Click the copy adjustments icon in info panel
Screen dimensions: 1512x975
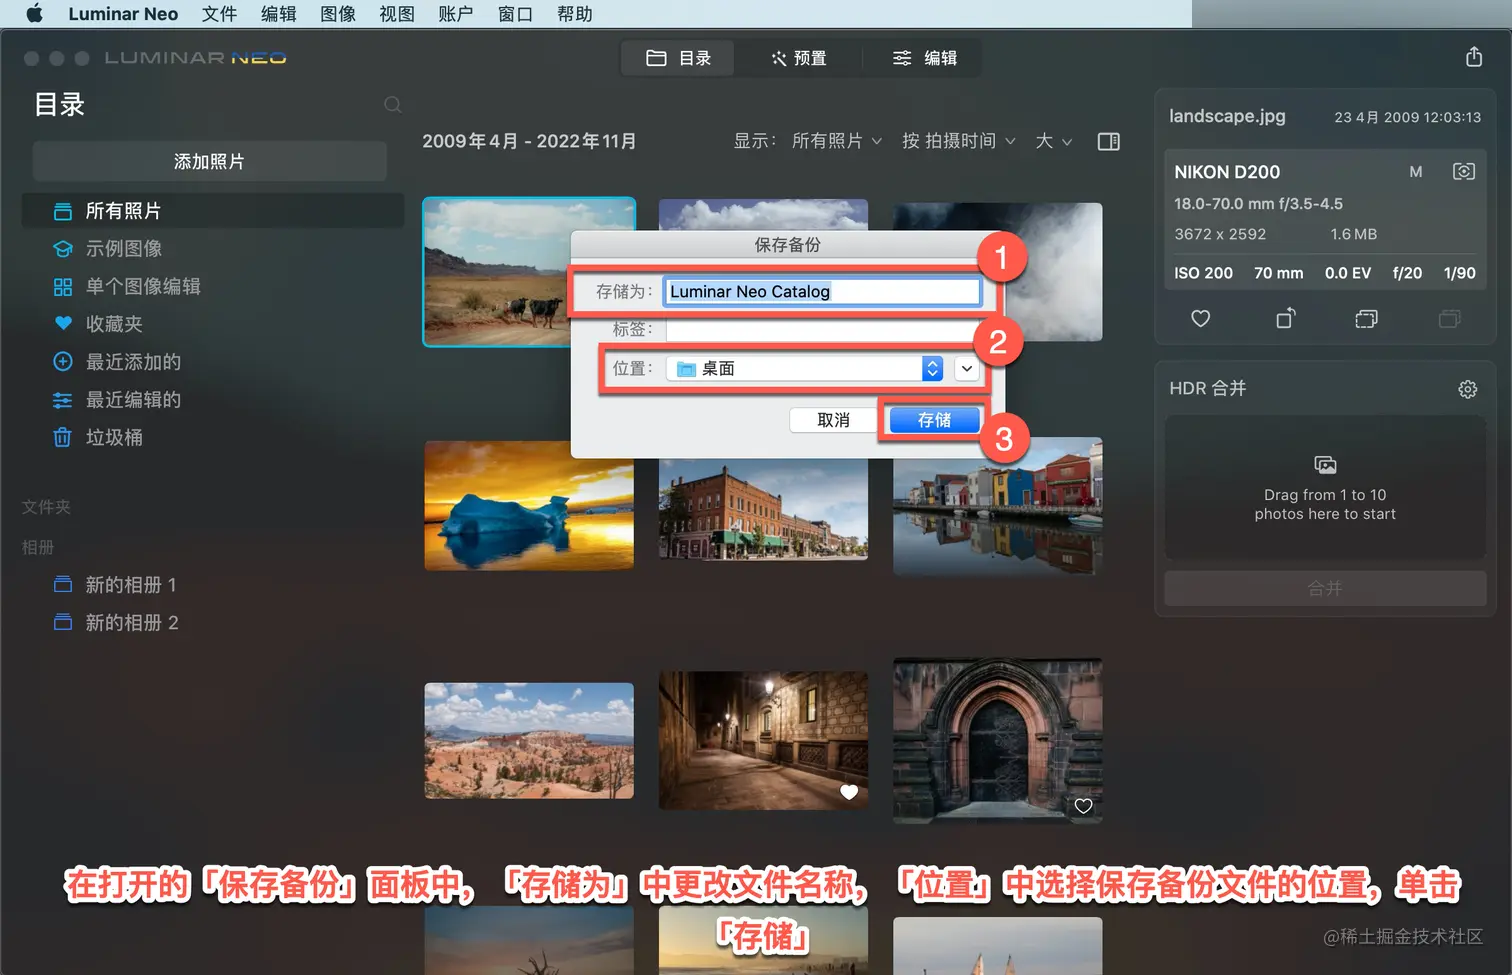pyautogui.click(x=1366, y=319)
